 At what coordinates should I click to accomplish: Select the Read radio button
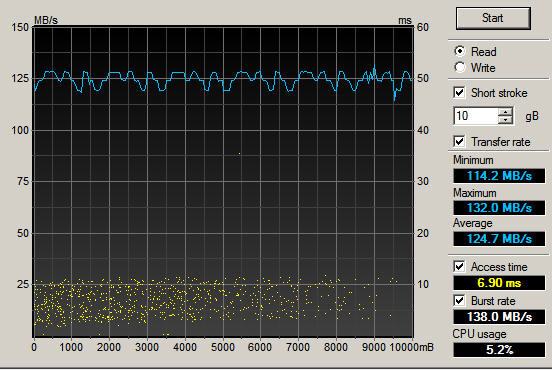tap(460, 51)
